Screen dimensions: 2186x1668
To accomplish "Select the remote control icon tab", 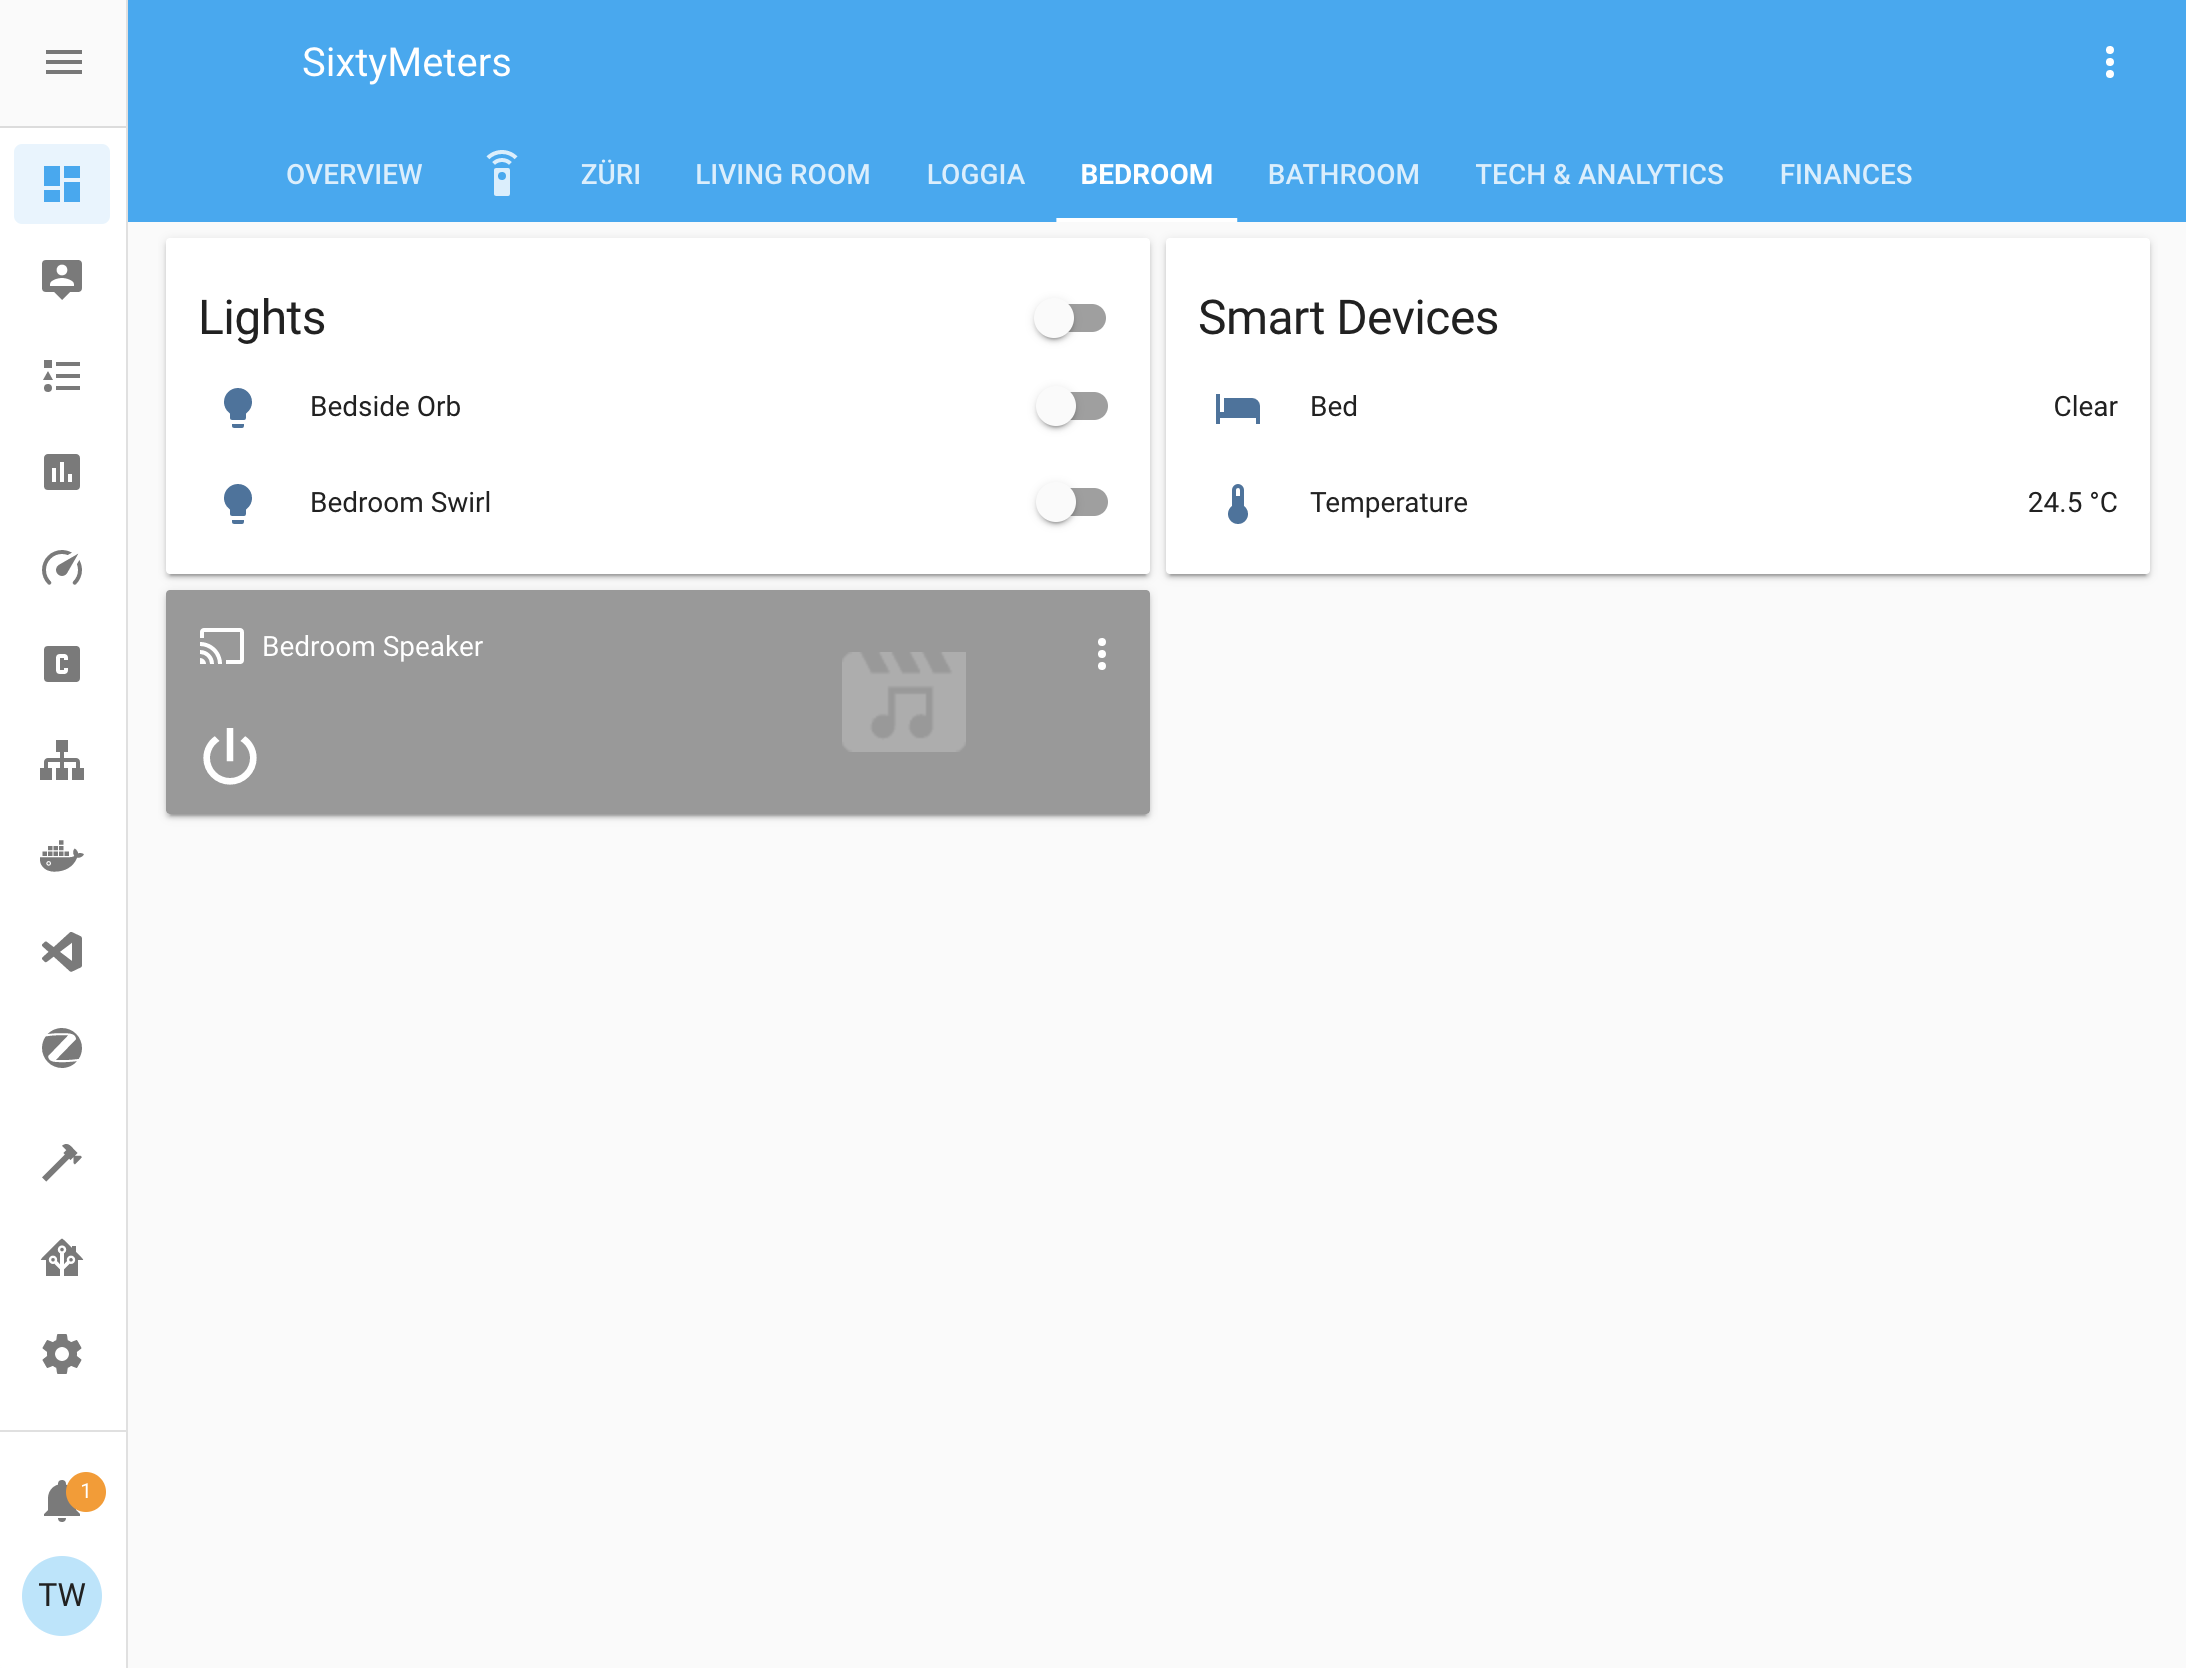I will (502, 174).
